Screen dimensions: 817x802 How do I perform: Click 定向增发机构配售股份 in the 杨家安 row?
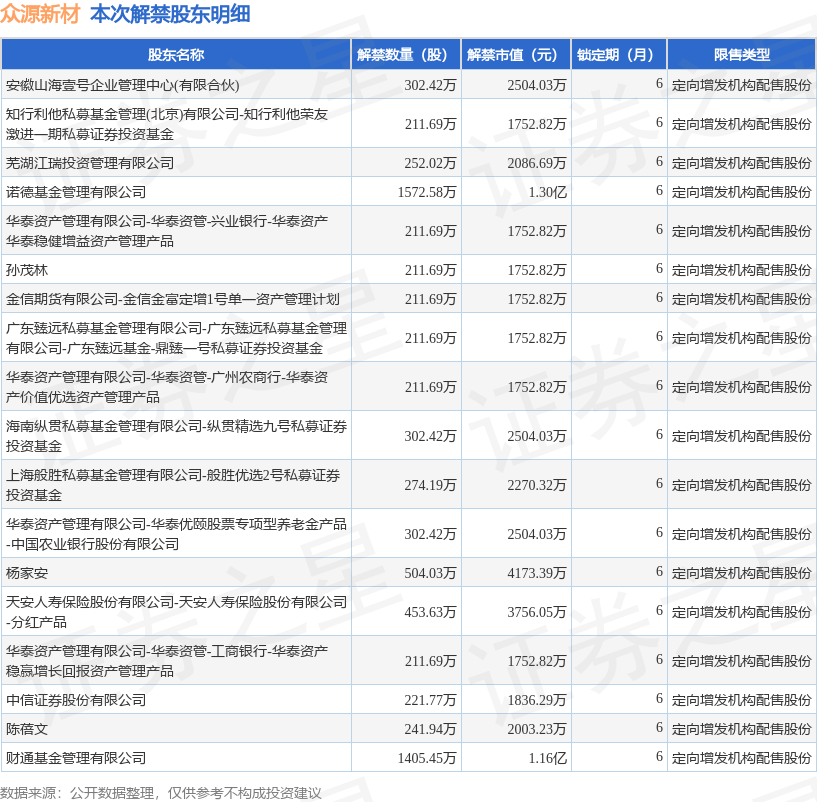click(x=741, y=573)
